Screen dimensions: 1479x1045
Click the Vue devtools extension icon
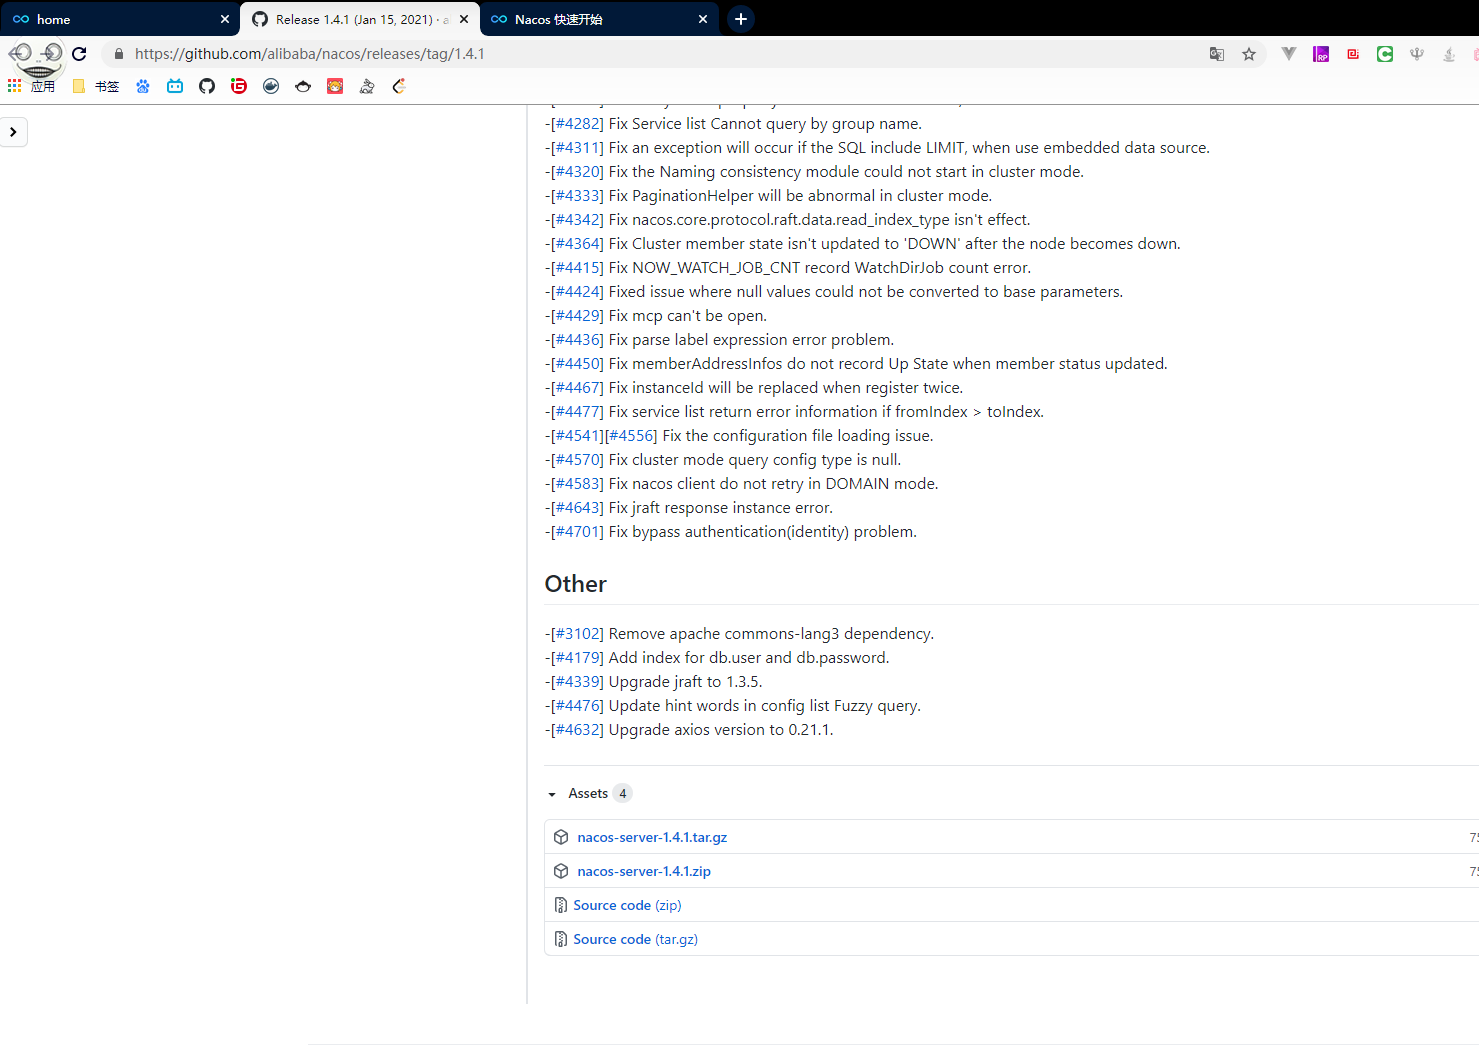1289,54
